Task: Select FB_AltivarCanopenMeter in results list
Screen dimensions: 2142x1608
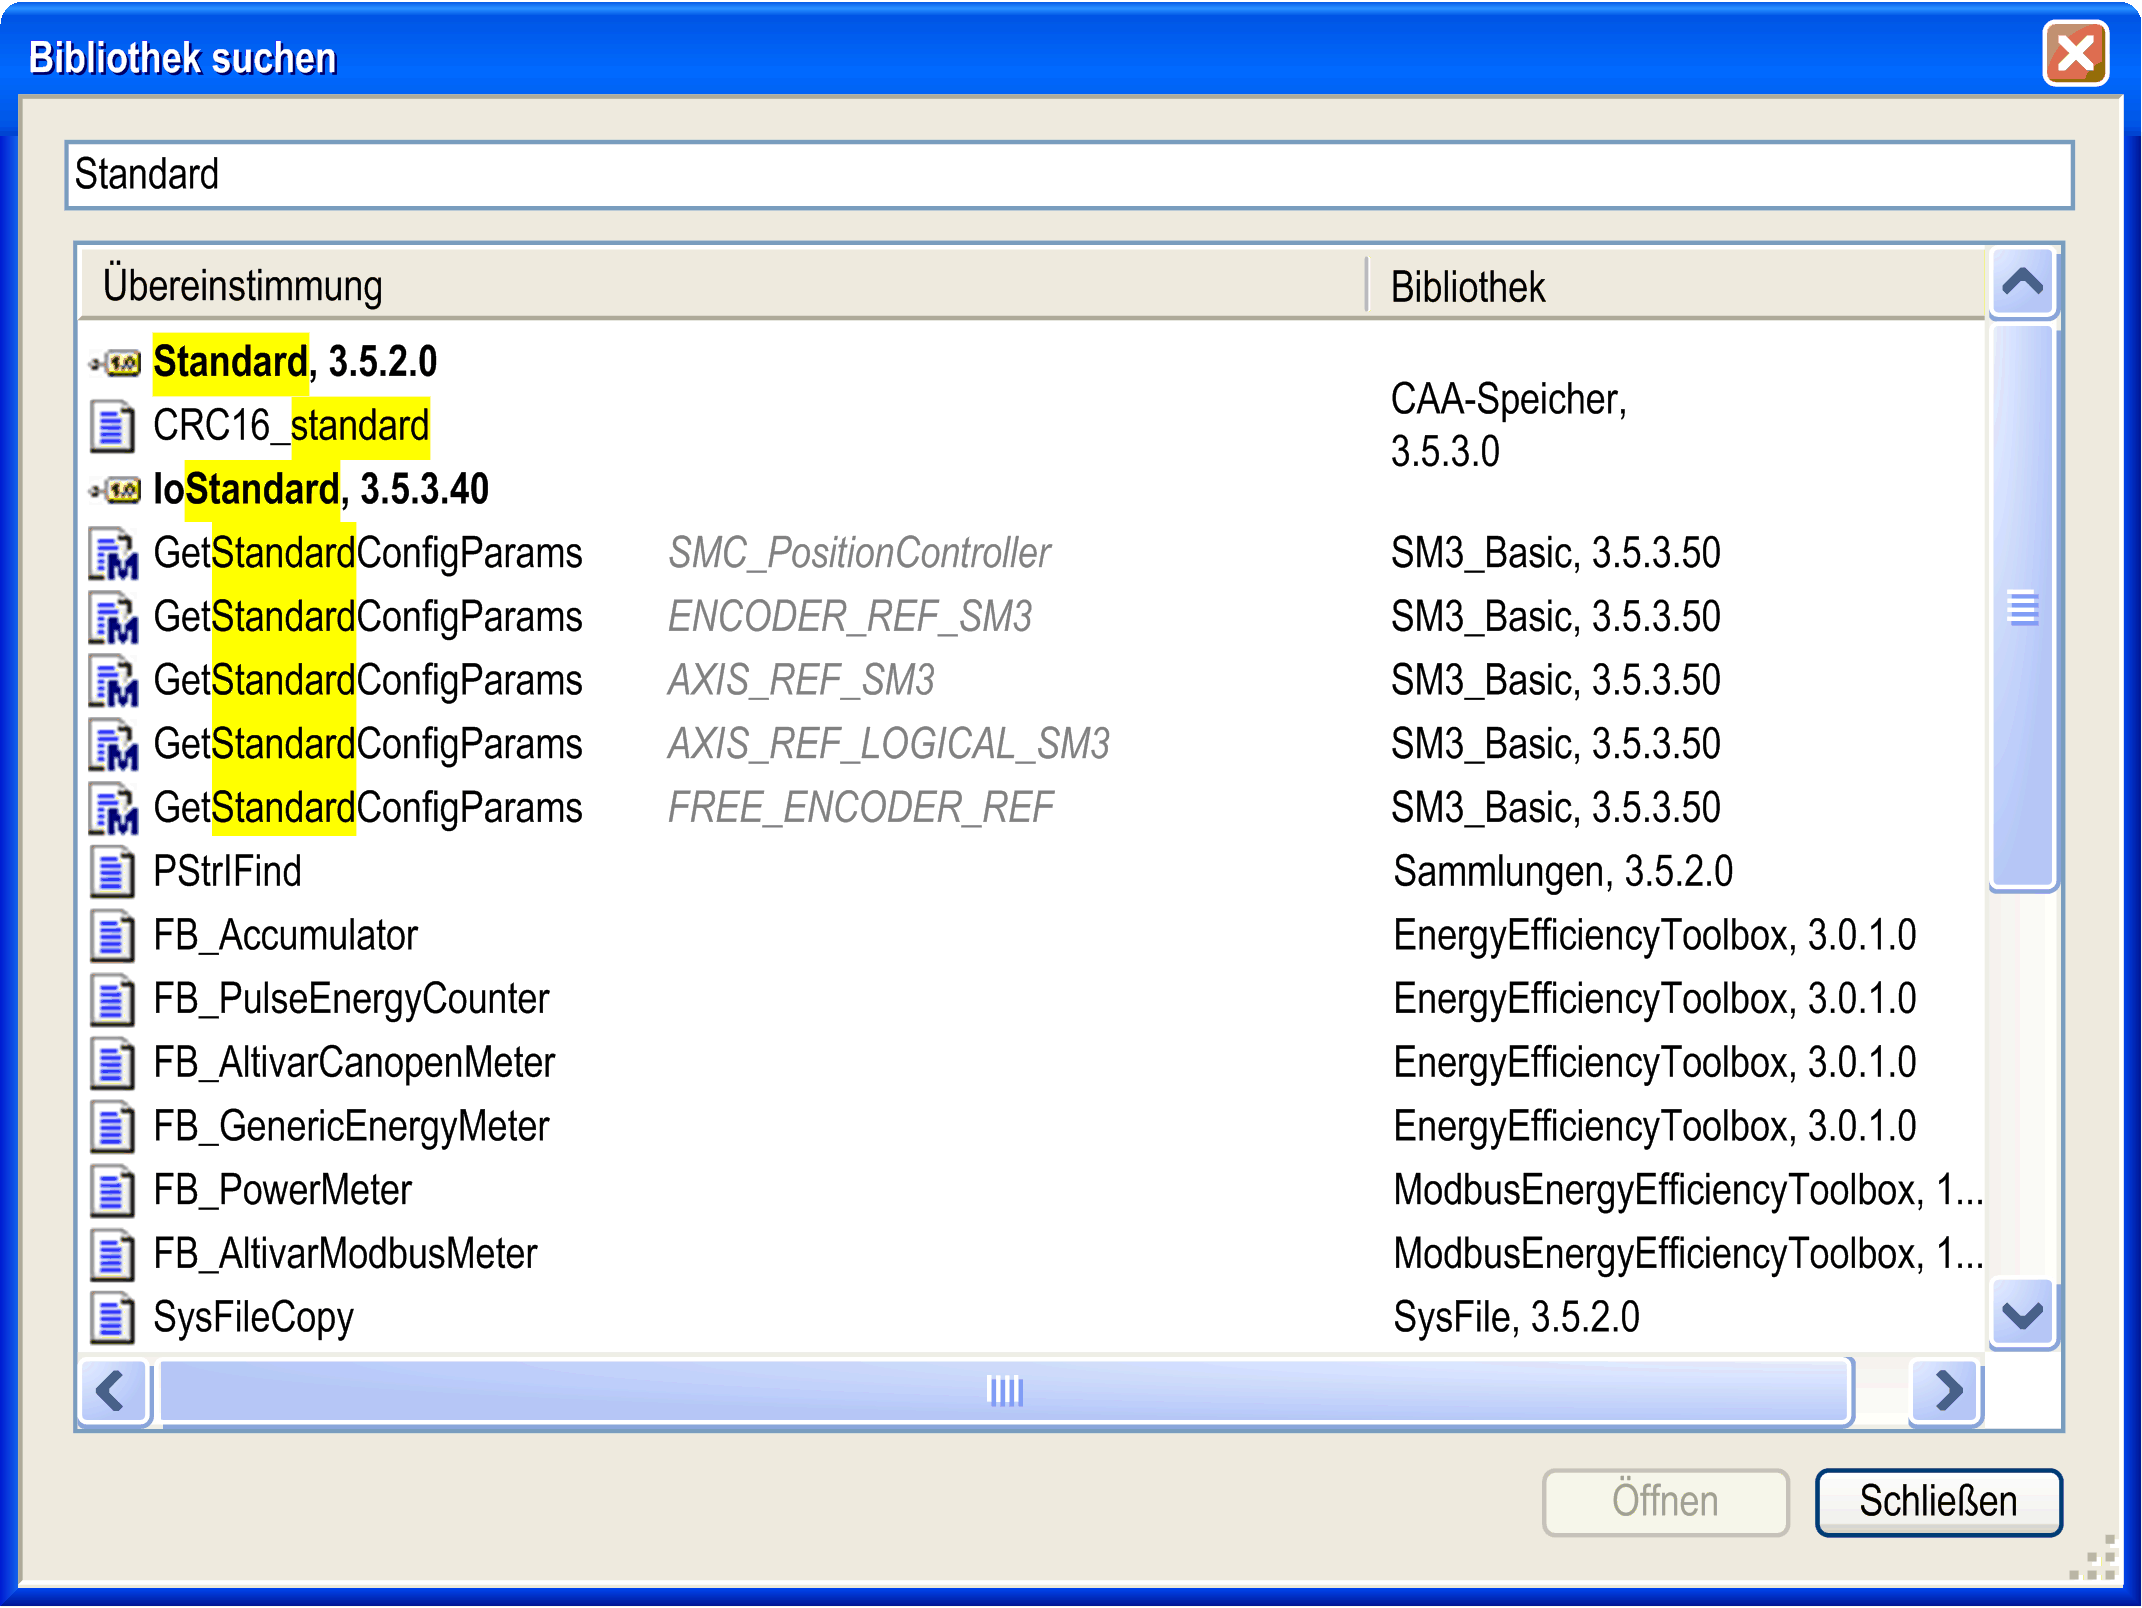Action: pos(353,1063)
